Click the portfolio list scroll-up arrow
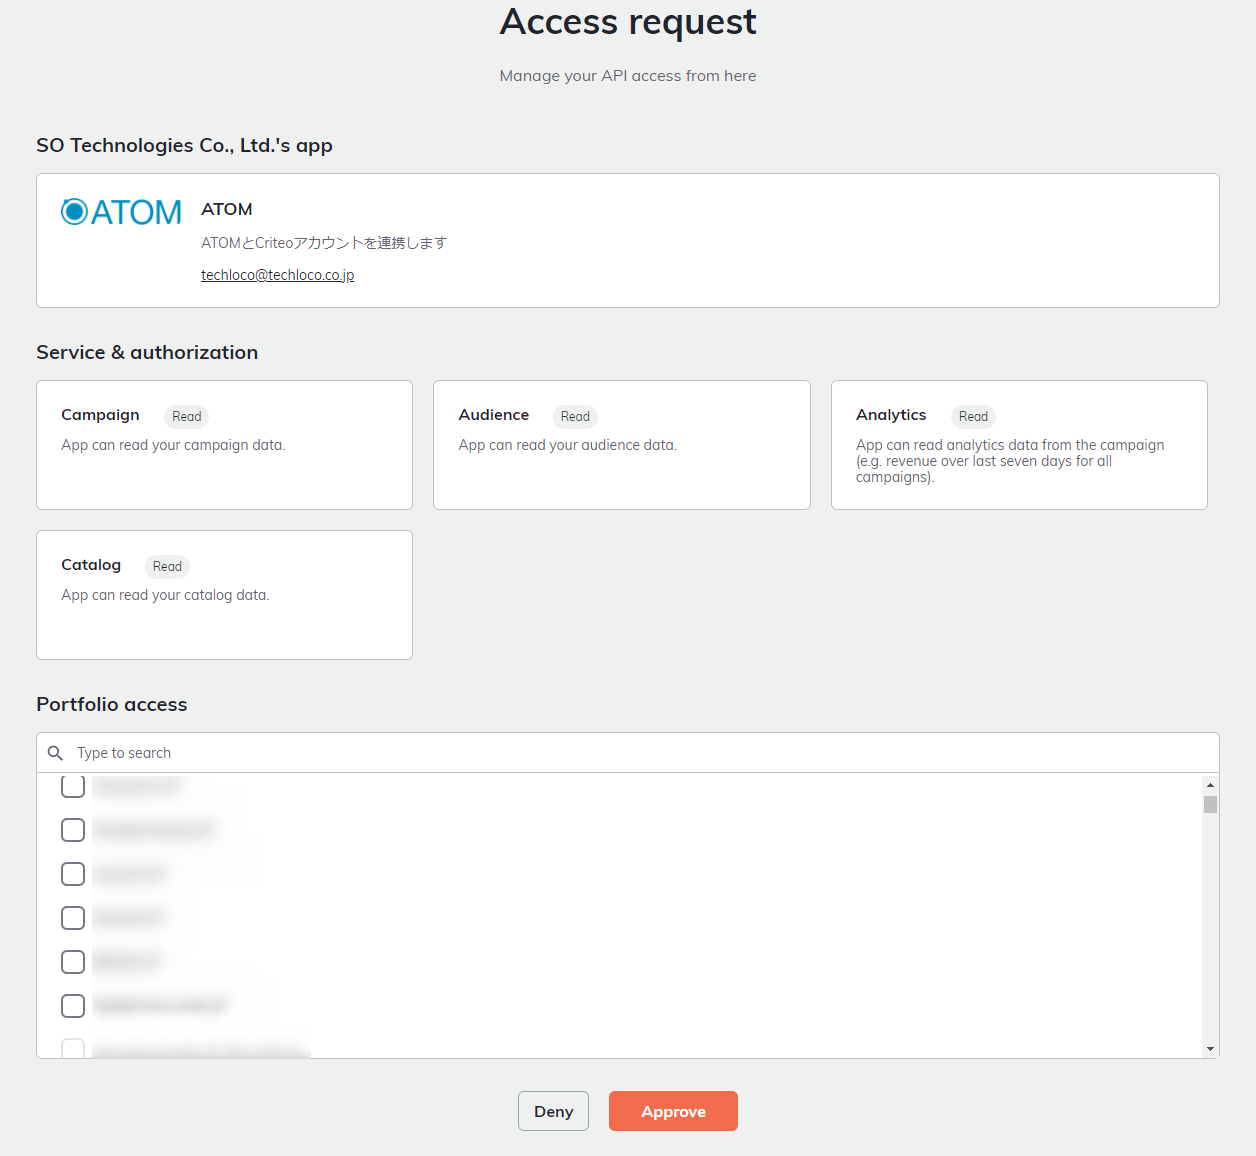Viewport: 1256px width, 1156px height. 1210,785
